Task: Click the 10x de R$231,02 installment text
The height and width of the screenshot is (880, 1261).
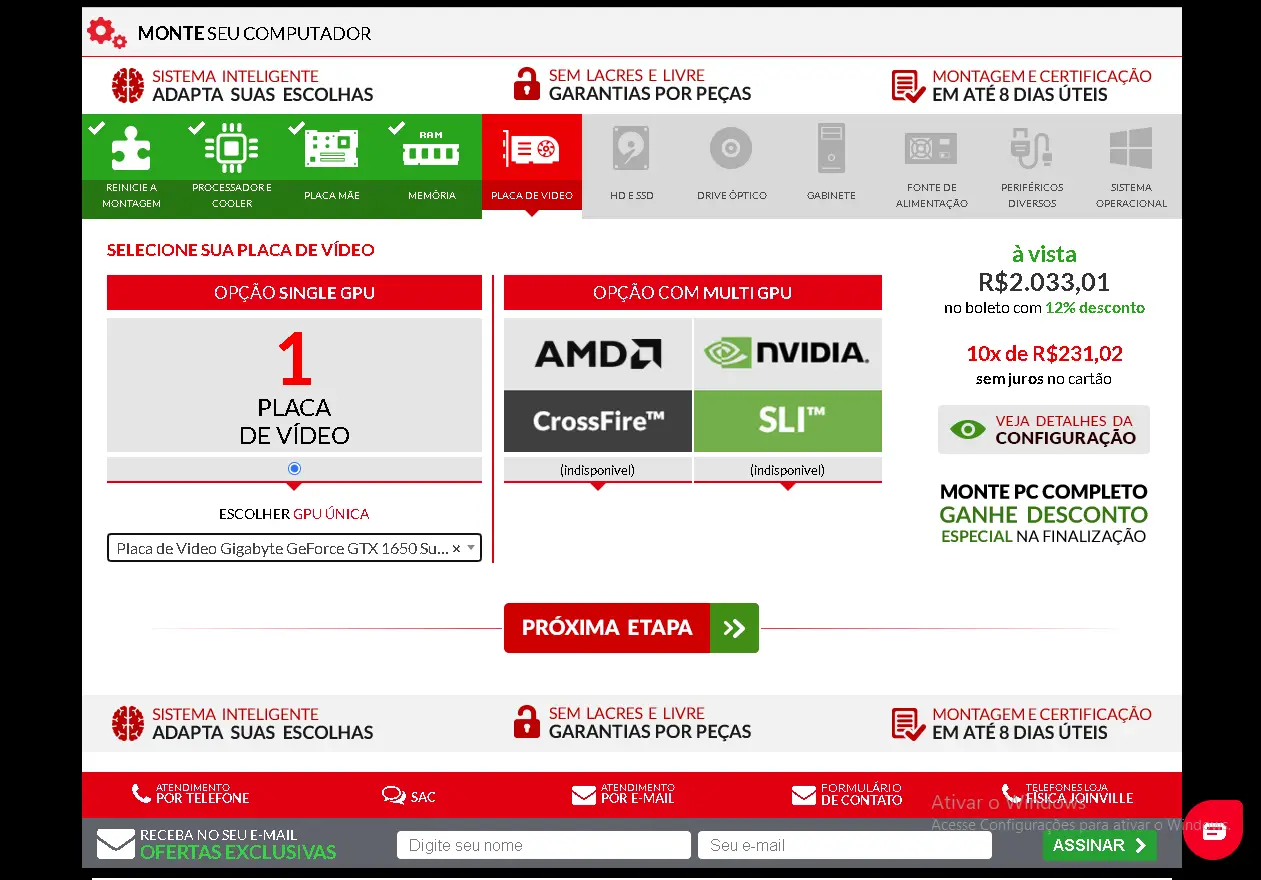Action: (1044, 353)
